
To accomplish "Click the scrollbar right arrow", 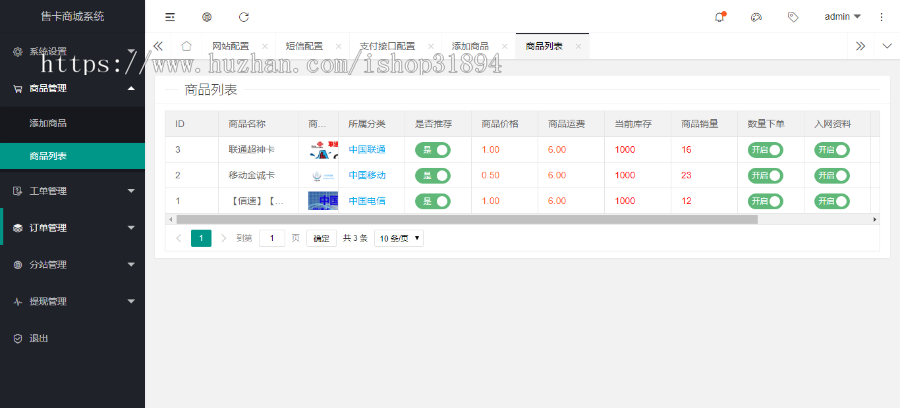I will pos(875,219).
